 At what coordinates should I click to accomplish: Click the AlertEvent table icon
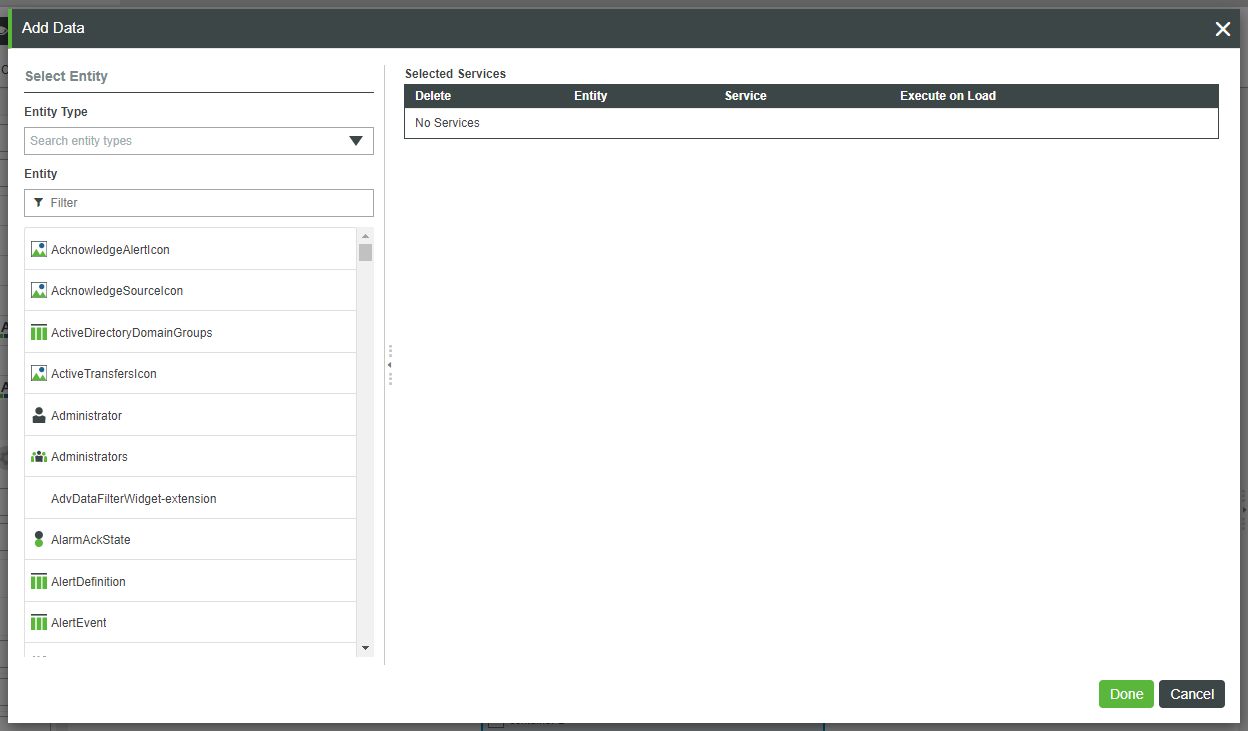coord(39,622)
